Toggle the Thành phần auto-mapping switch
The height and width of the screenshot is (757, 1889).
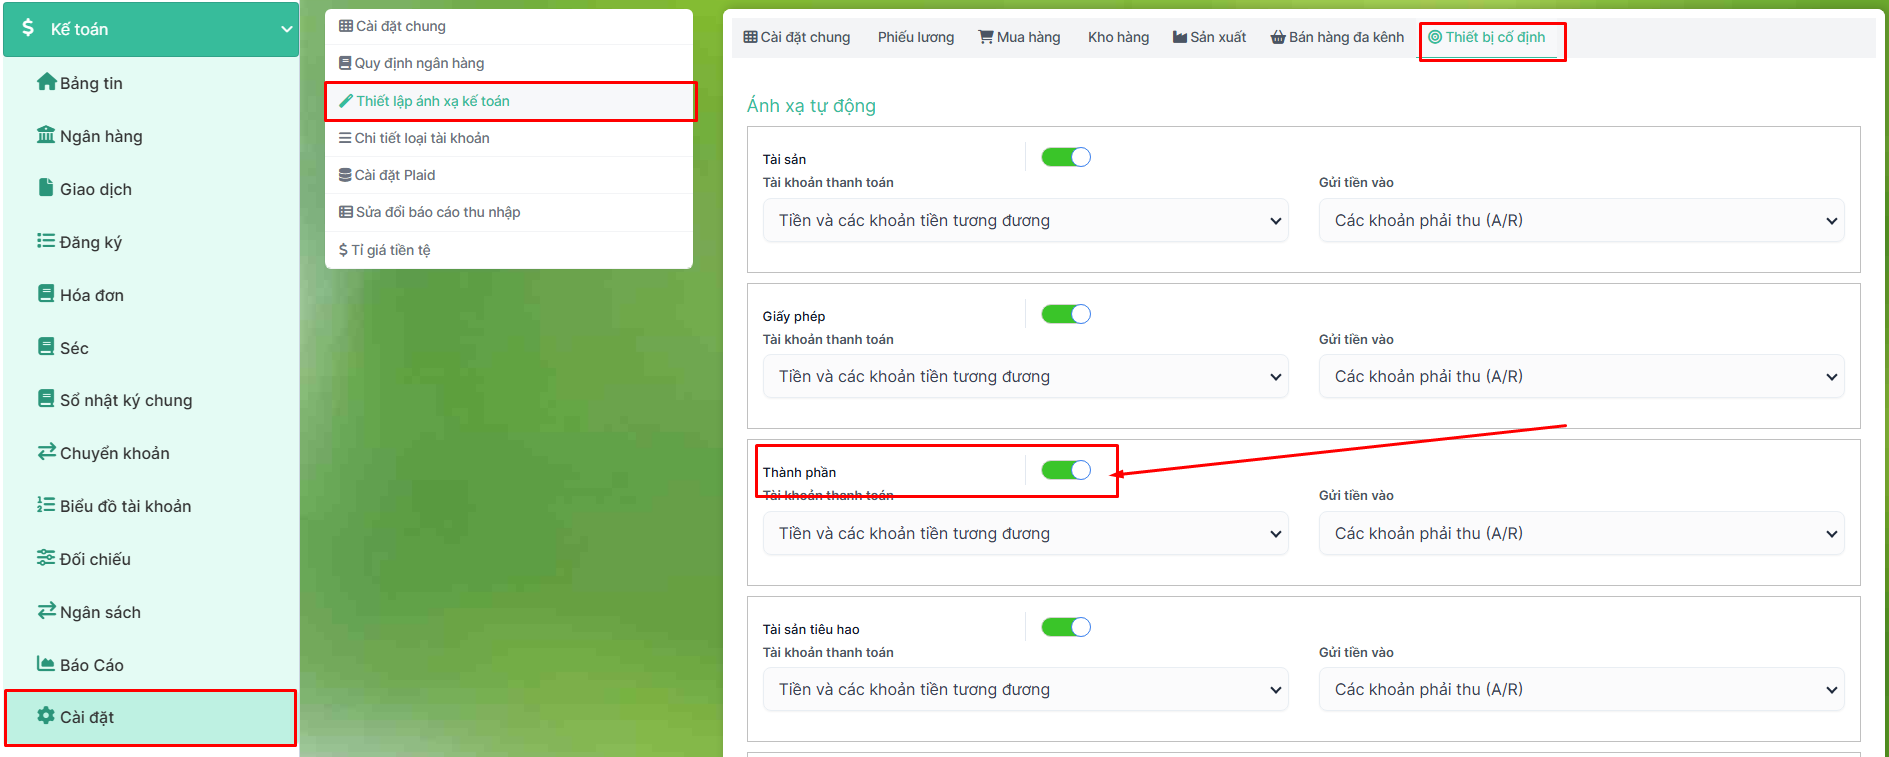[x=1066, y=470]
